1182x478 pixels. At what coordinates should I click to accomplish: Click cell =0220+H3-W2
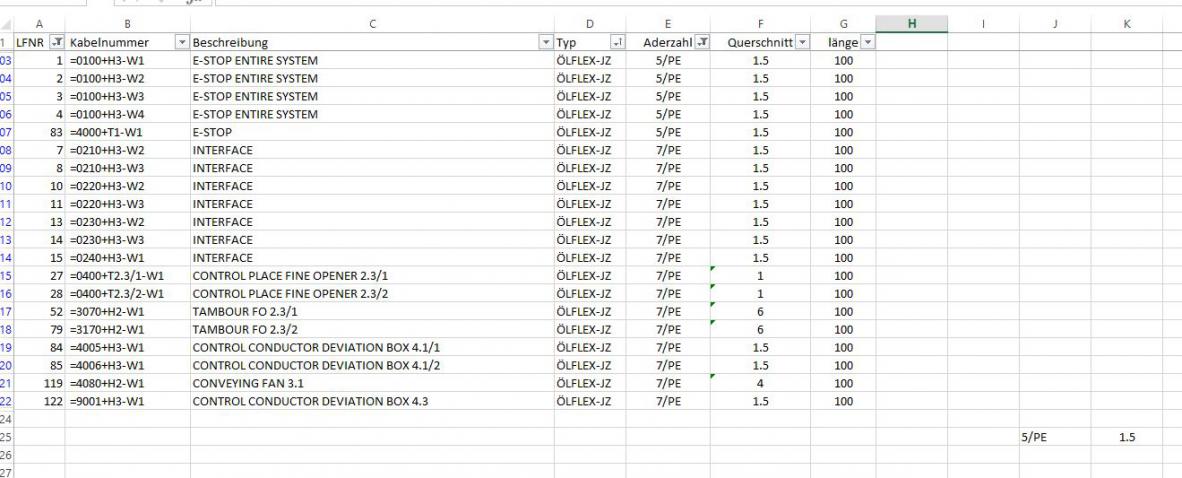click(127, 186)
